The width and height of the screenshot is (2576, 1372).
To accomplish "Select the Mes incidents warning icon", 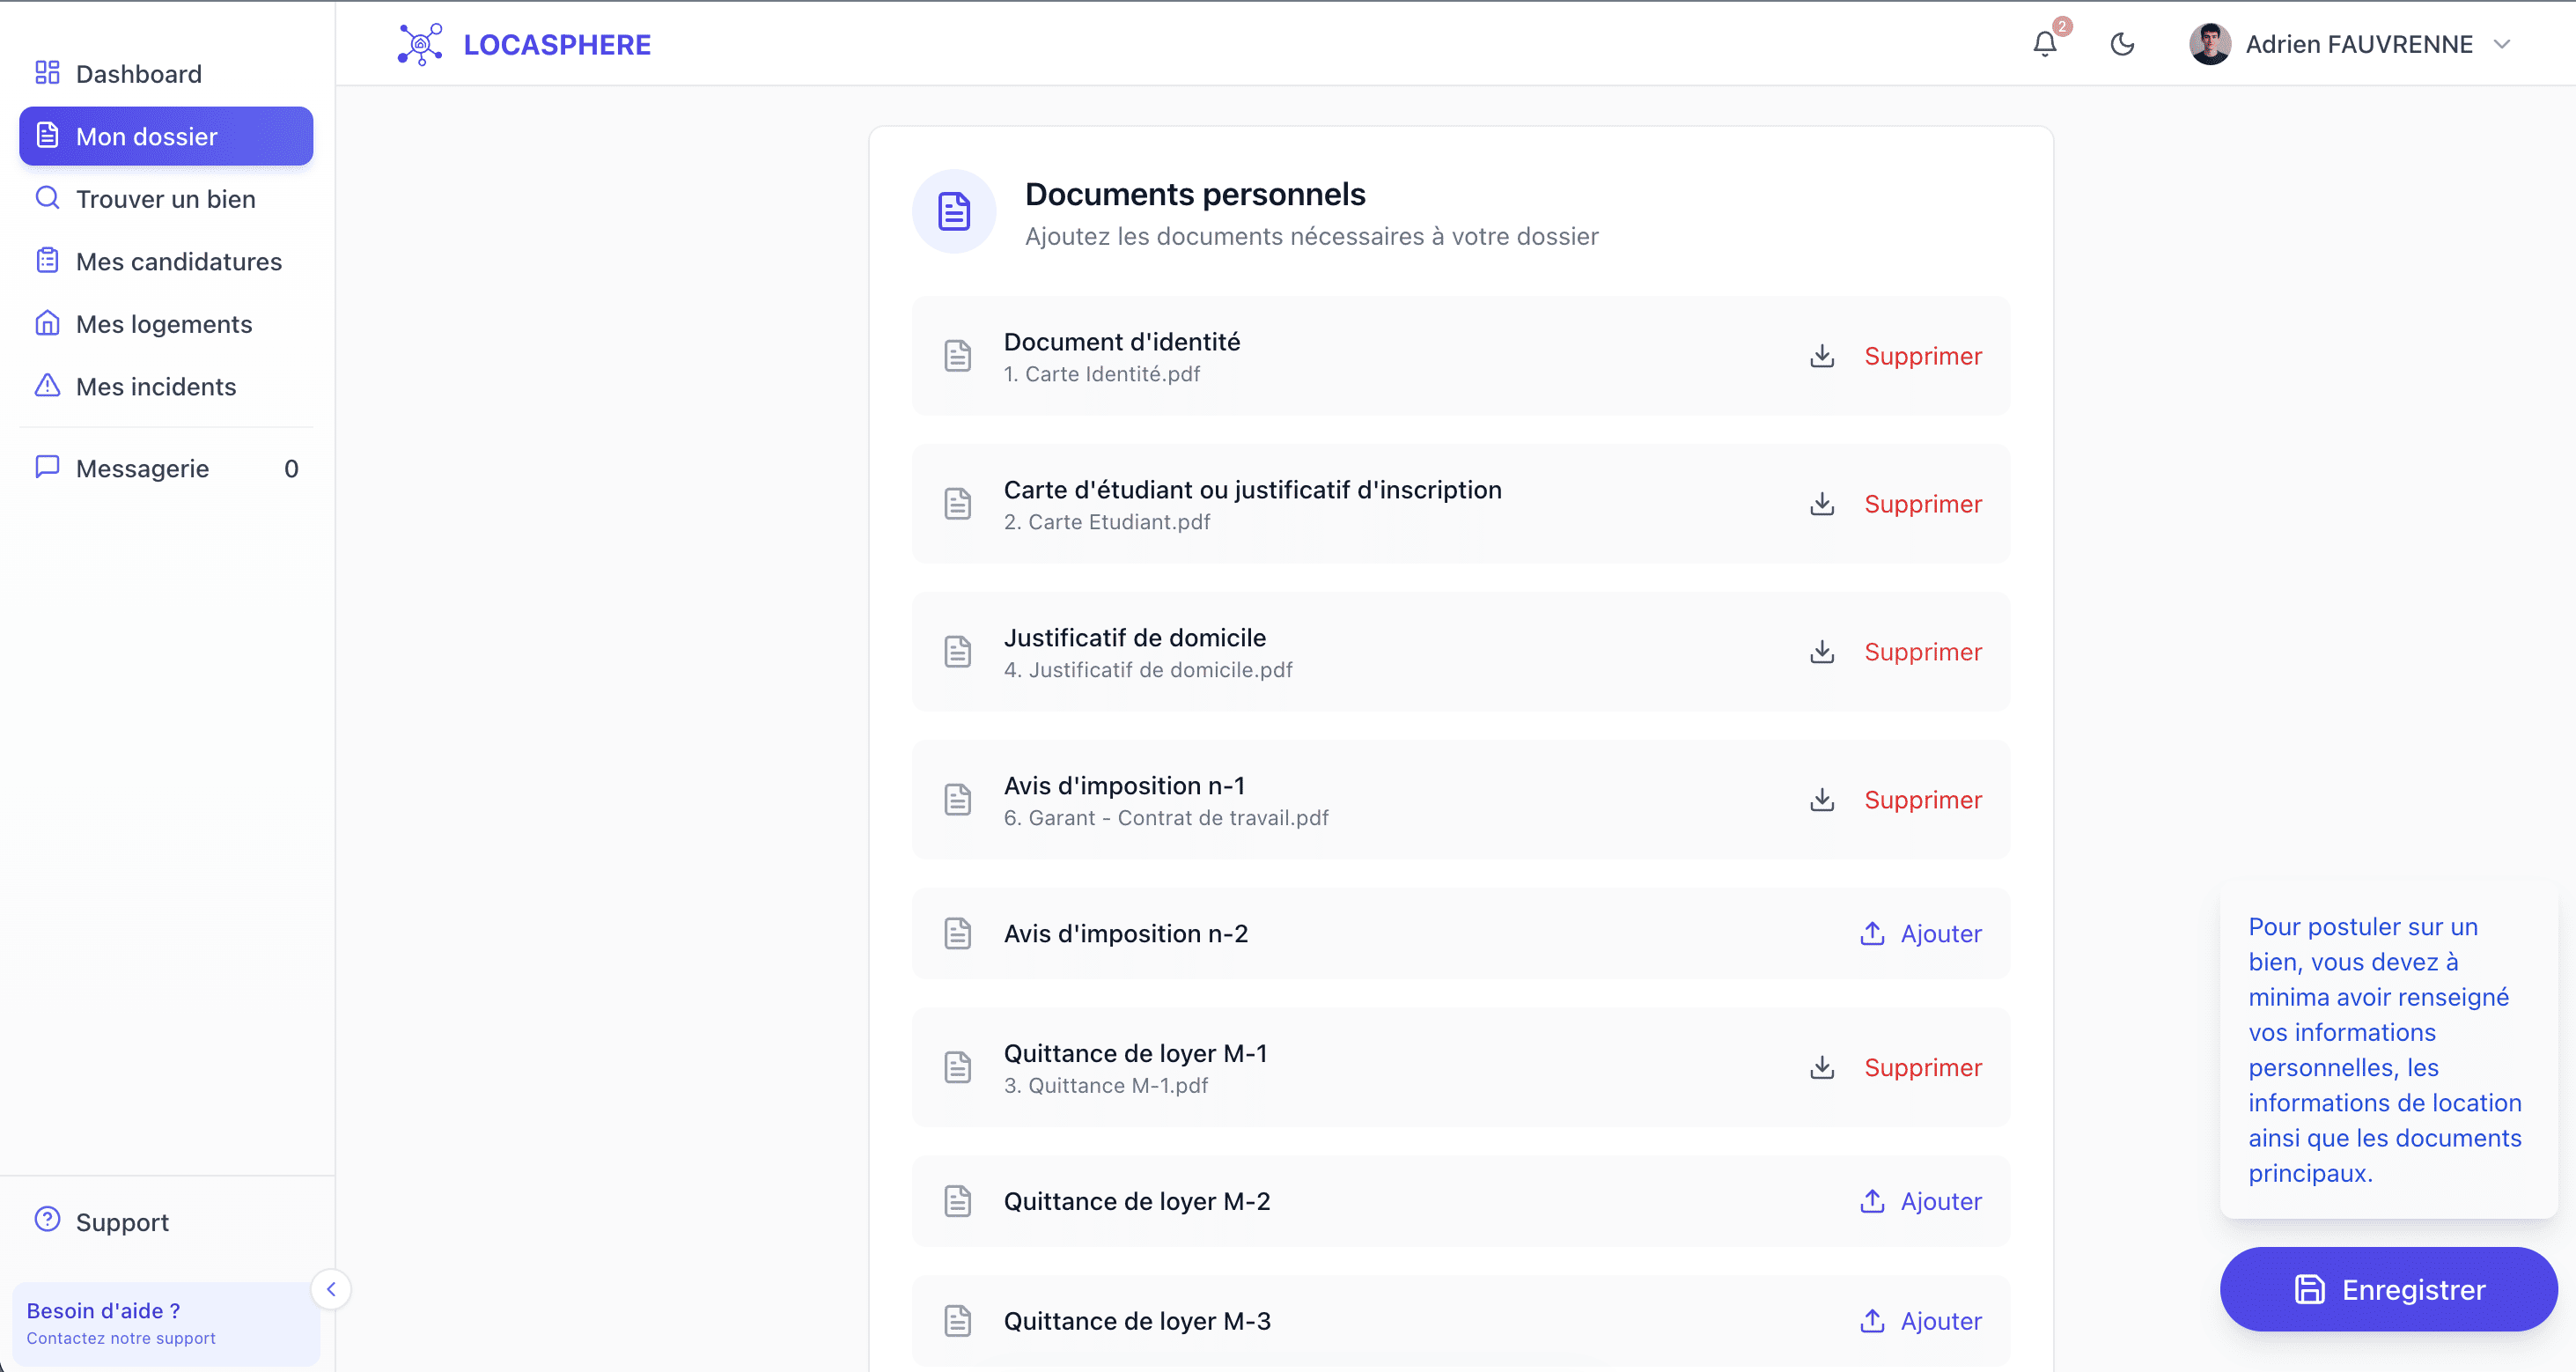I will pyautogui.click(x=47, y=386).
